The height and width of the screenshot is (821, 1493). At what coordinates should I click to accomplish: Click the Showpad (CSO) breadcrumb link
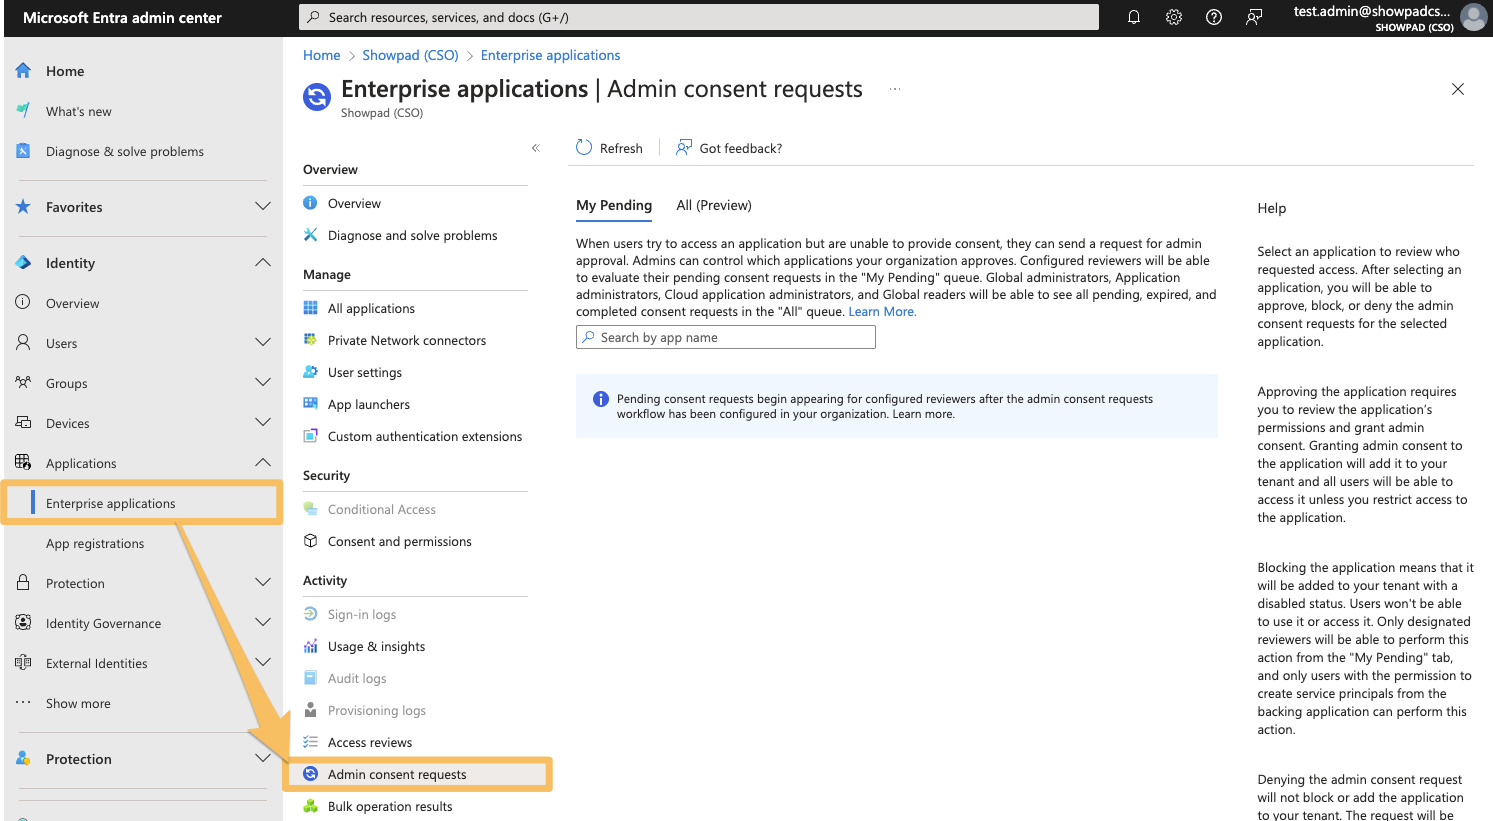point(410,55)
